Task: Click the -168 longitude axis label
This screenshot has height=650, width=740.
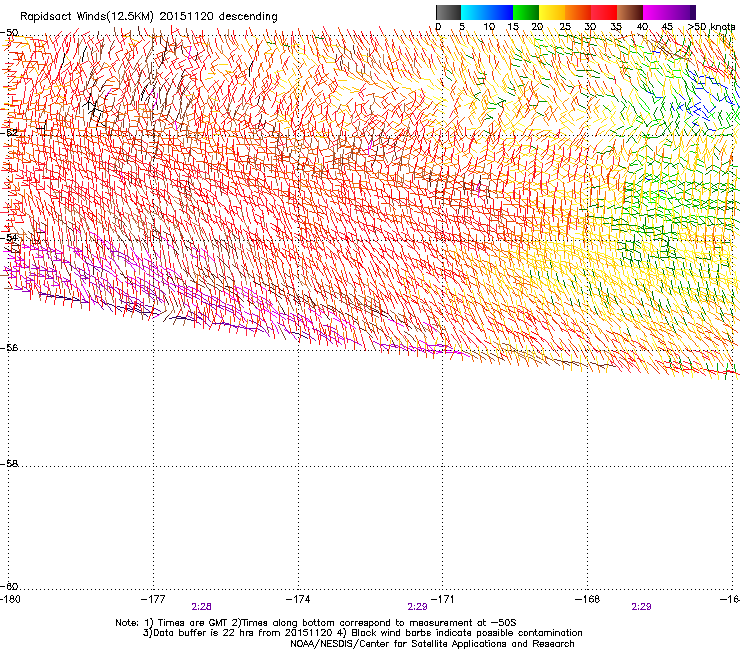Action: click(588, 599)
